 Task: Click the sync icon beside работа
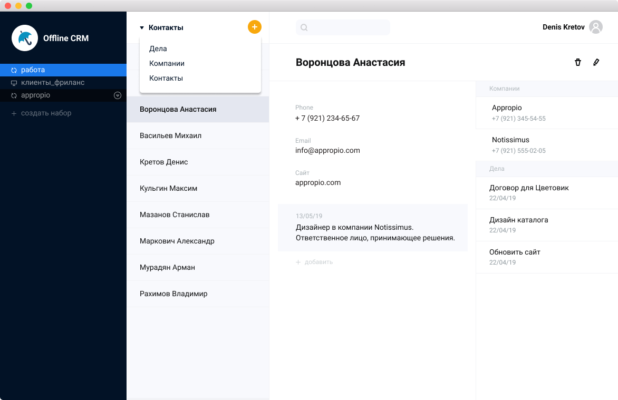pyautogui.click(x=12, y=70)
